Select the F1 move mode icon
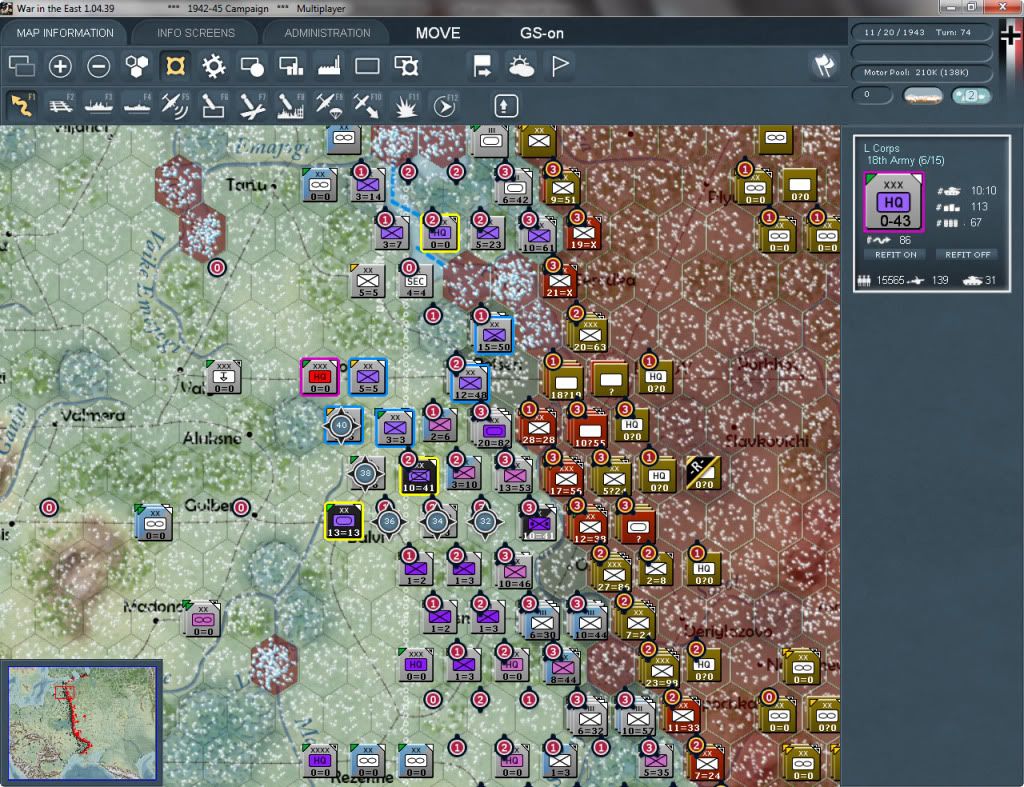 click(22, 105)
